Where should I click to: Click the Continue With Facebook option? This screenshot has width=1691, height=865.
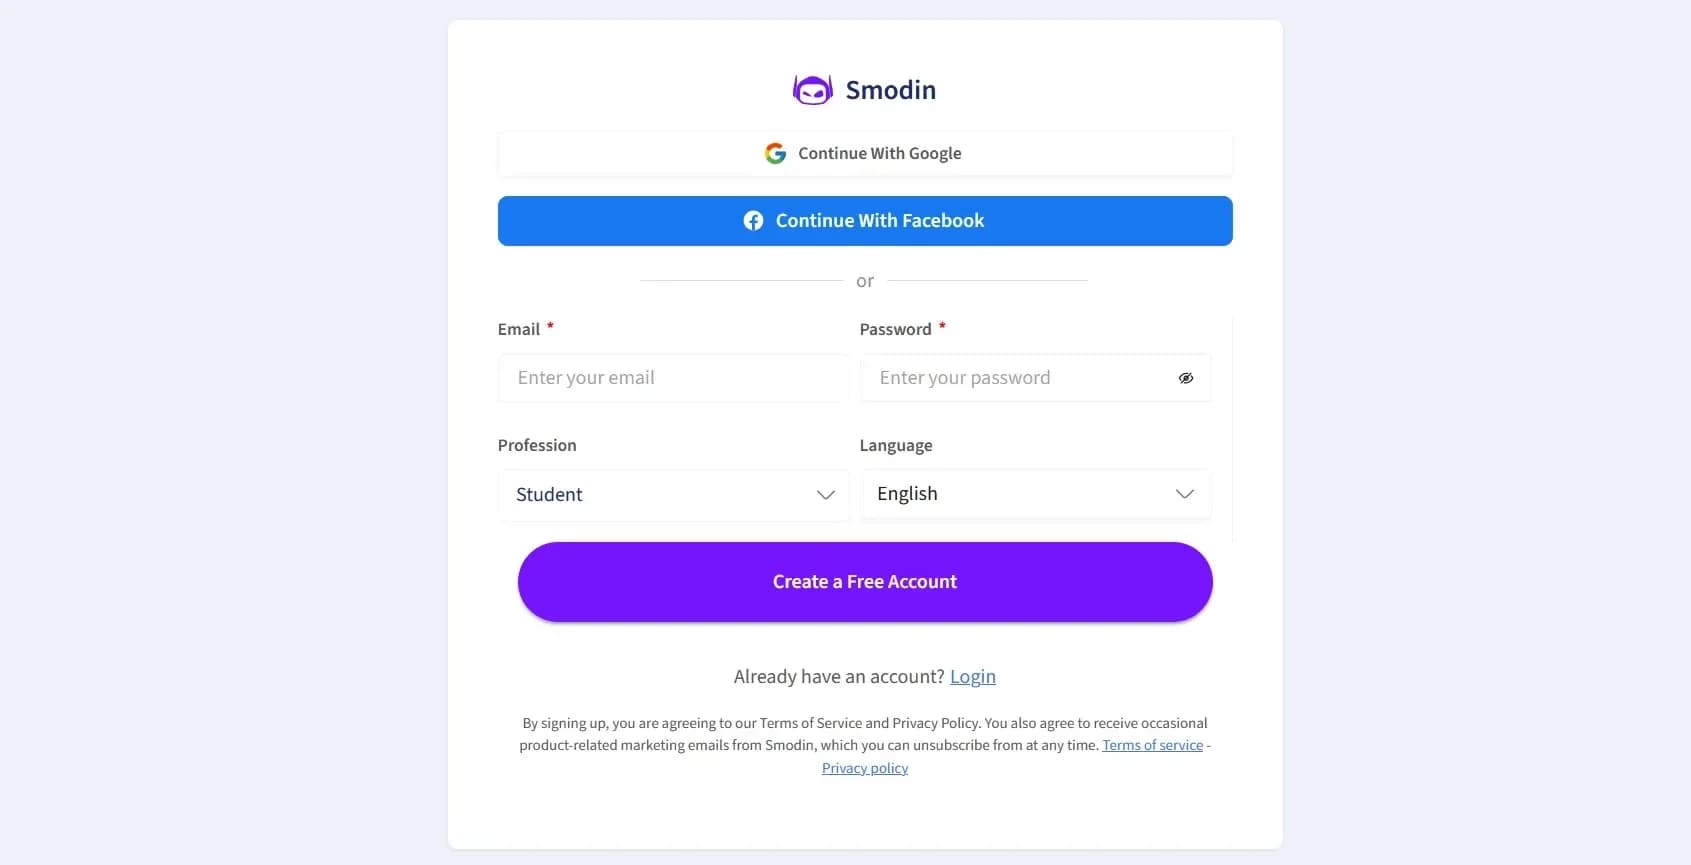point(864,220)
